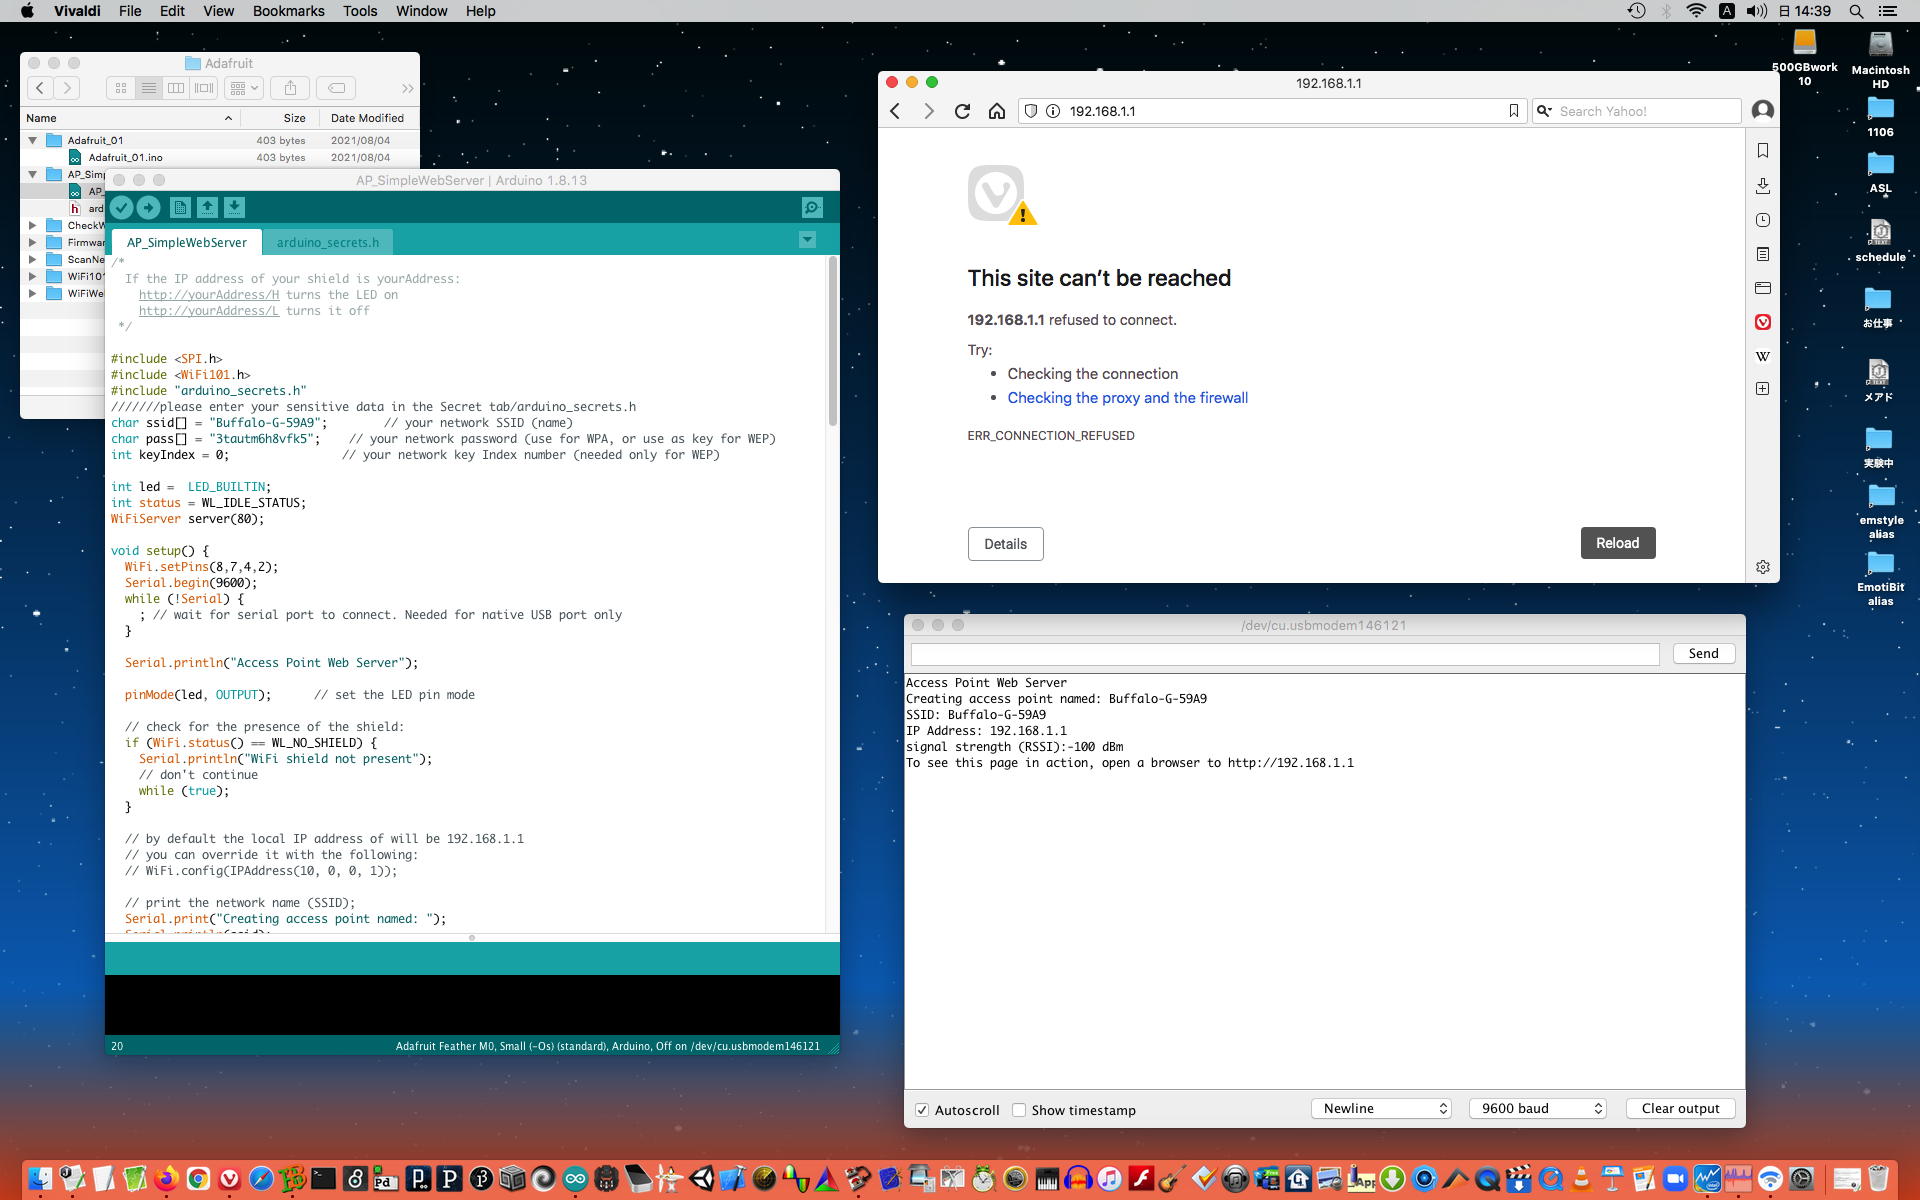This screenshot has width=1920, height=1200.
Task: Open the Newline line-ending dropdown
Action: point(1381,1108)
